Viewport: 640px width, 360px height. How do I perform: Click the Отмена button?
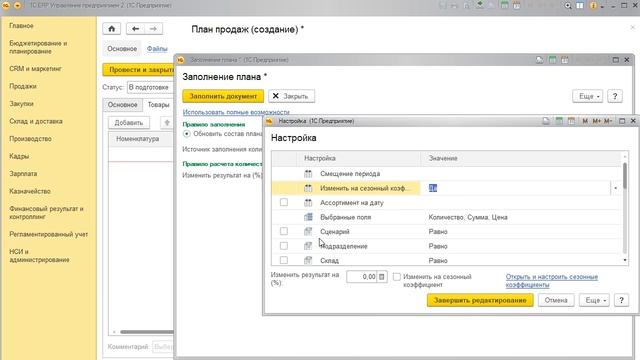pos(556,300)
